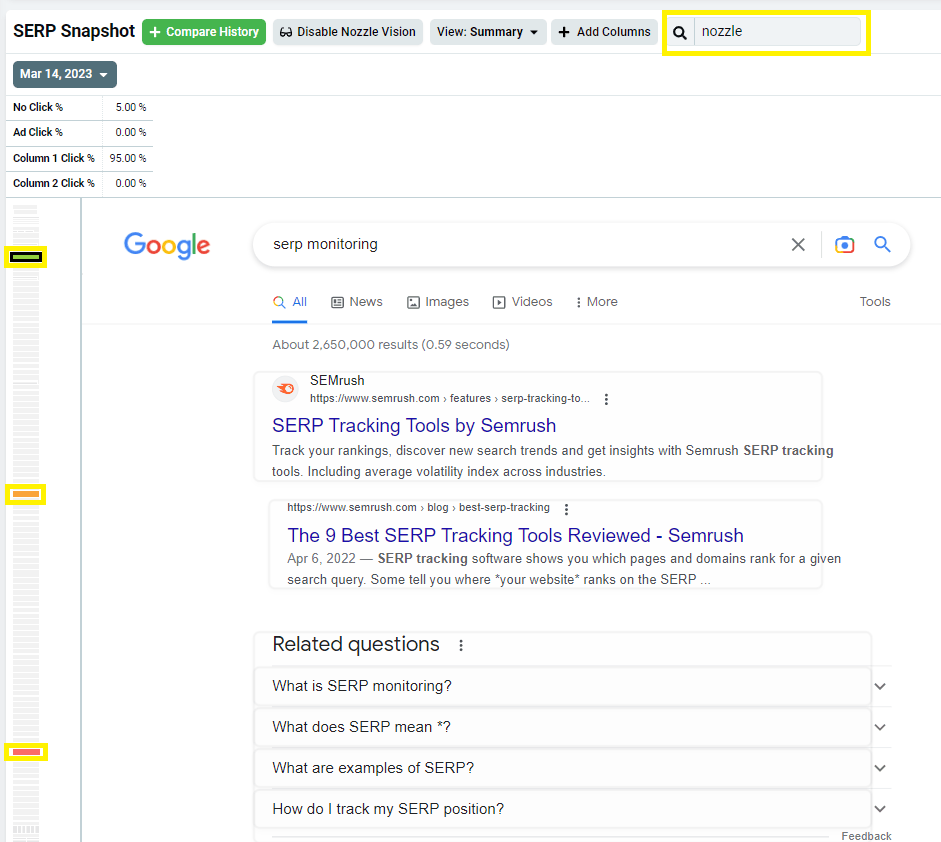Select the All search tab
This screenshot has height=842, width=941.
[x=290, y=302]
